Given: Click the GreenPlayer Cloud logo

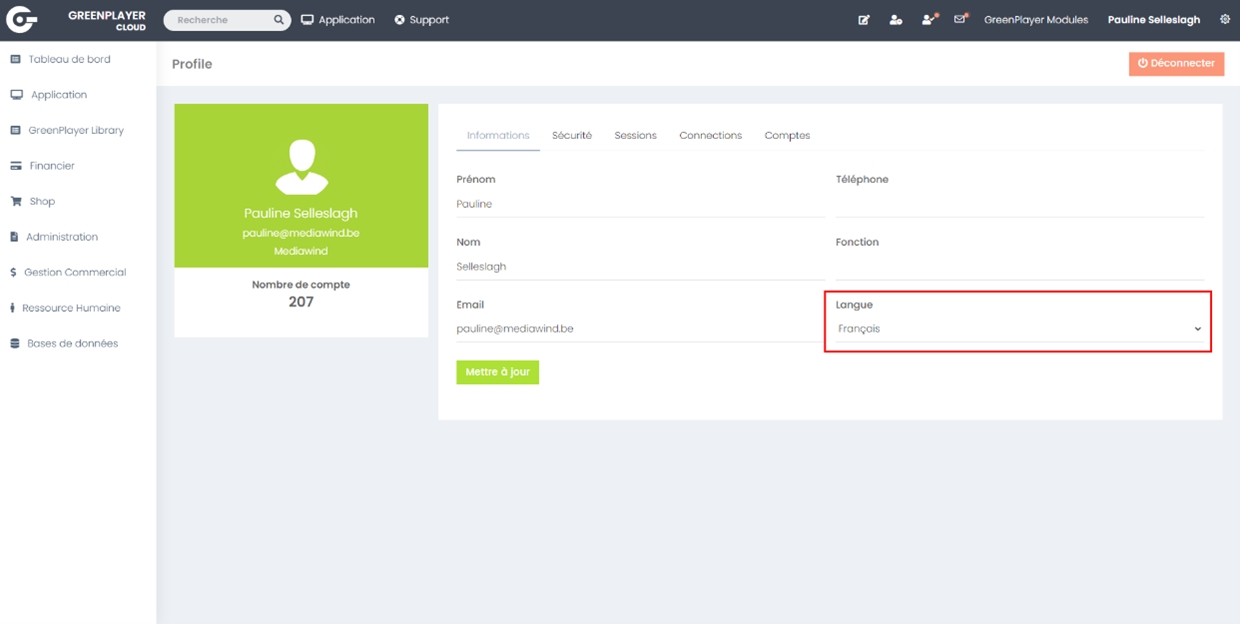Looking at the screenshot, I should [22, 20].
